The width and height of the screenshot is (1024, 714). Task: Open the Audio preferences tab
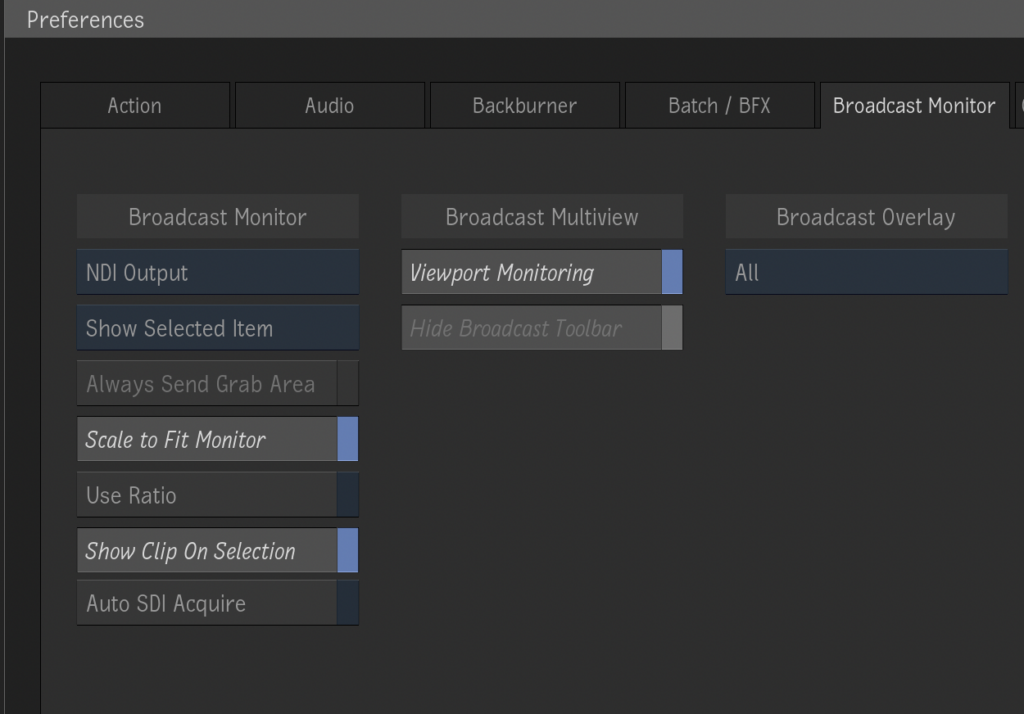(329, 105)
